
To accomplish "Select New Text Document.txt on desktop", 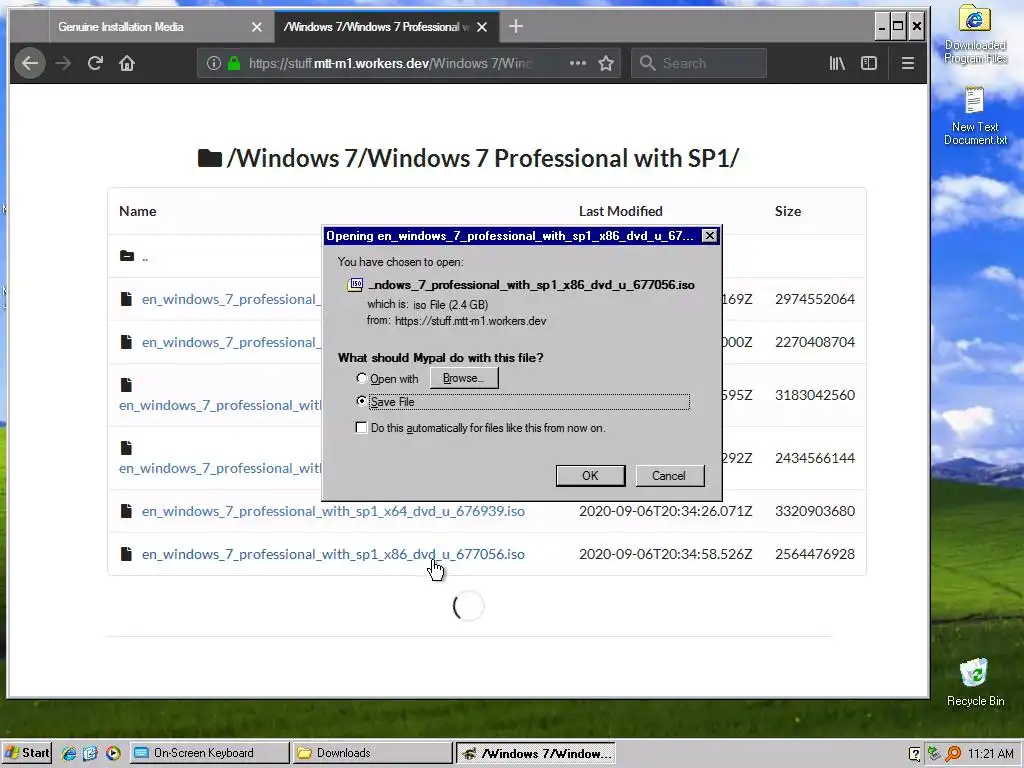I will pos(976,116).
